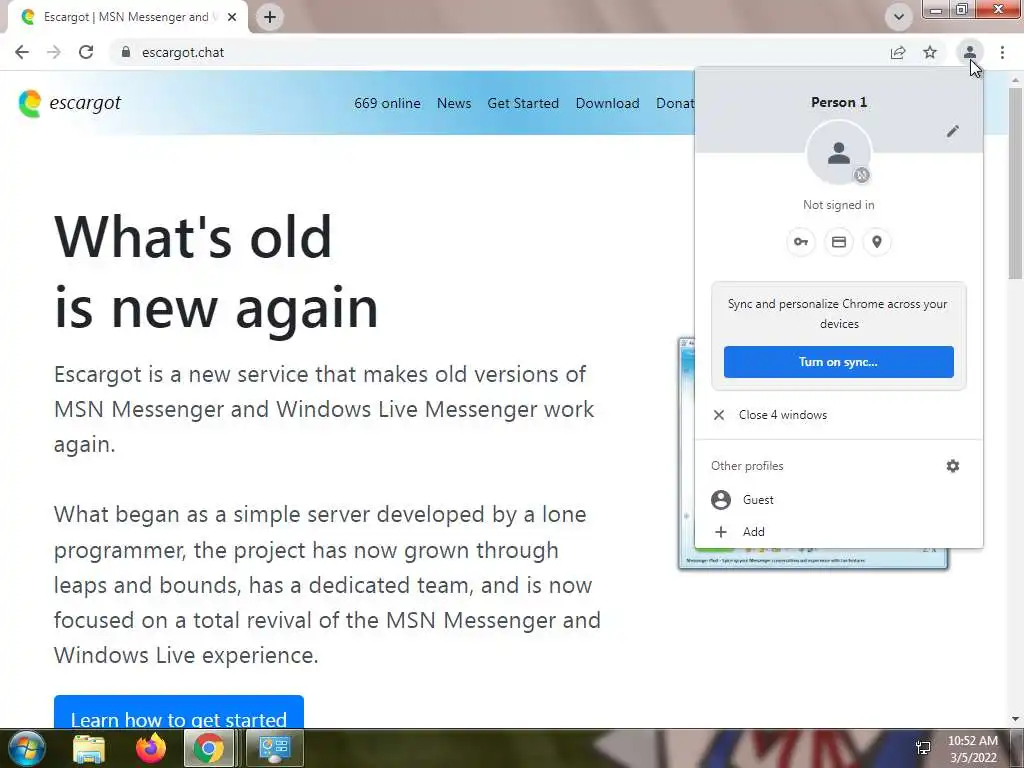Screen dimensions: 1024x768
Task: Open addresses location pin icon
Action: pos(877,242)
